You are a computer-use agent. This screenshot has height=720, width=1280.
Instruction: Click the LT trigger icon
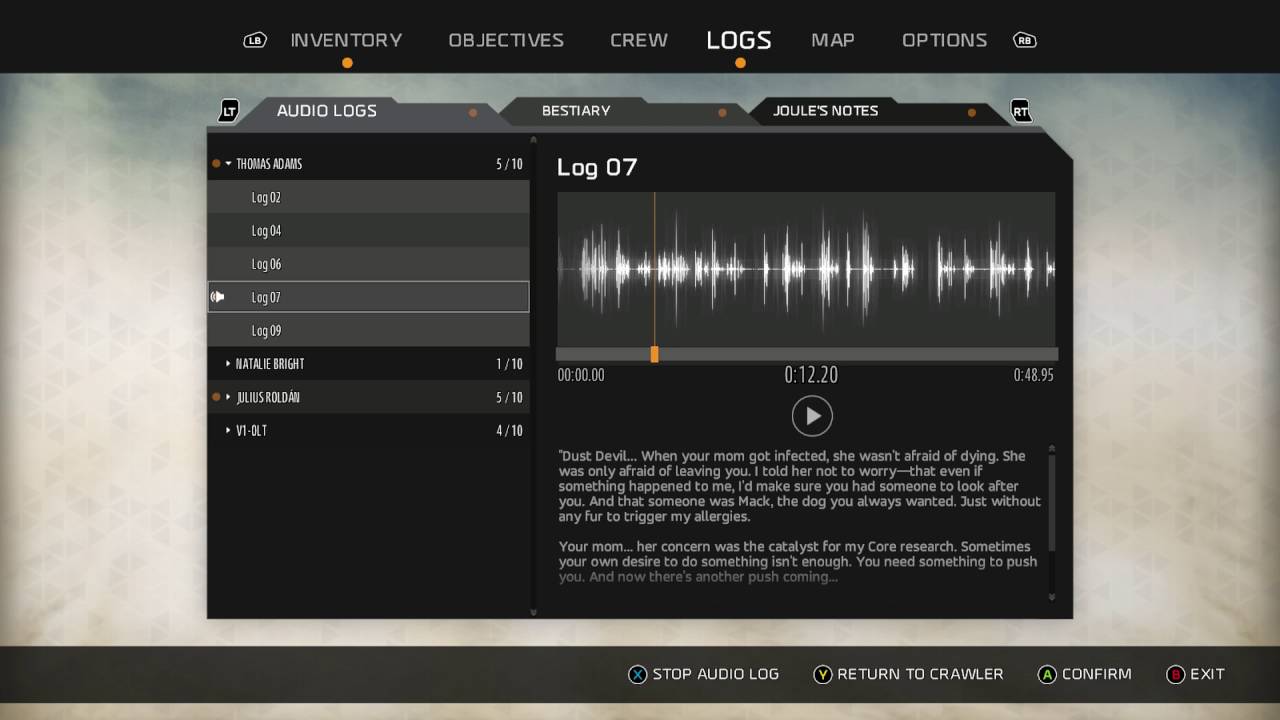(x=229, y=111)
